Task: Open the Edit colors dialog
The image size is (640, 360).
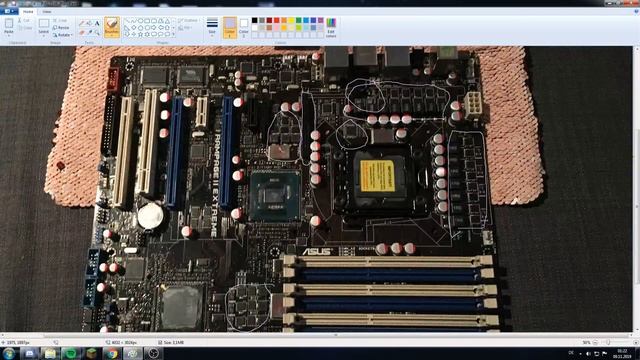Action: point(331,27)
